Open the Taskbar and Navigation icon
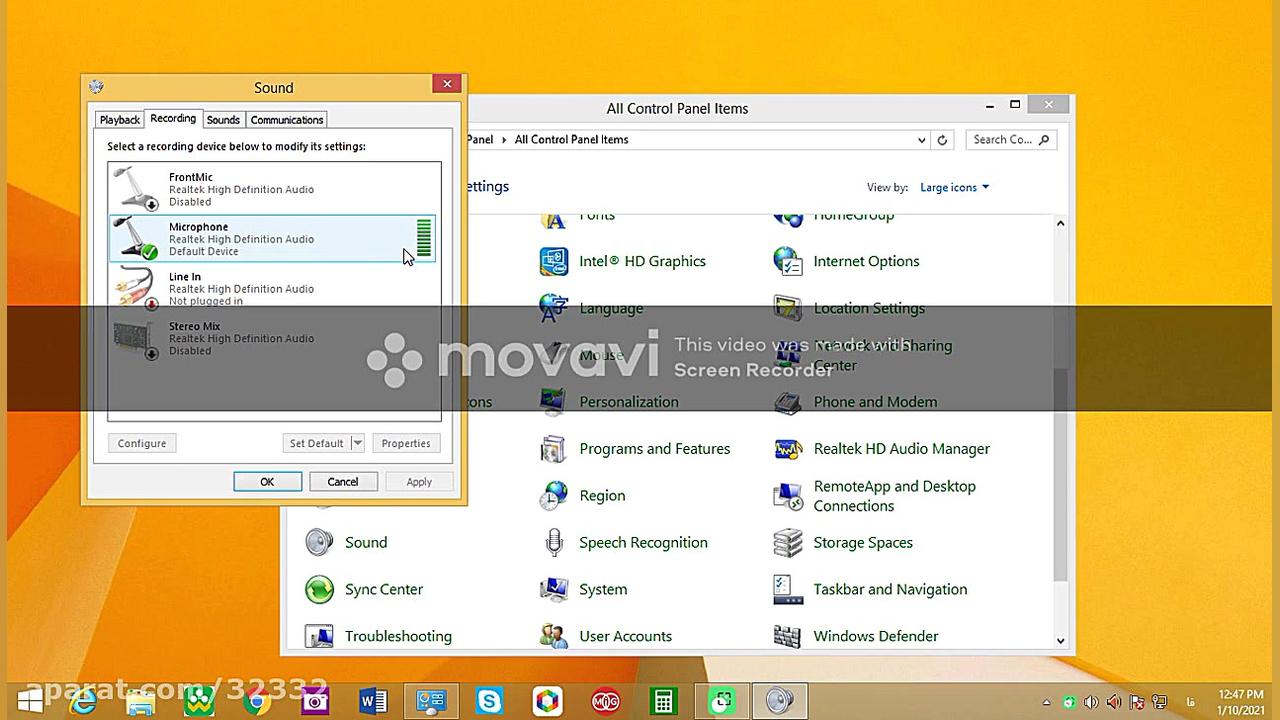 [788, 589]
